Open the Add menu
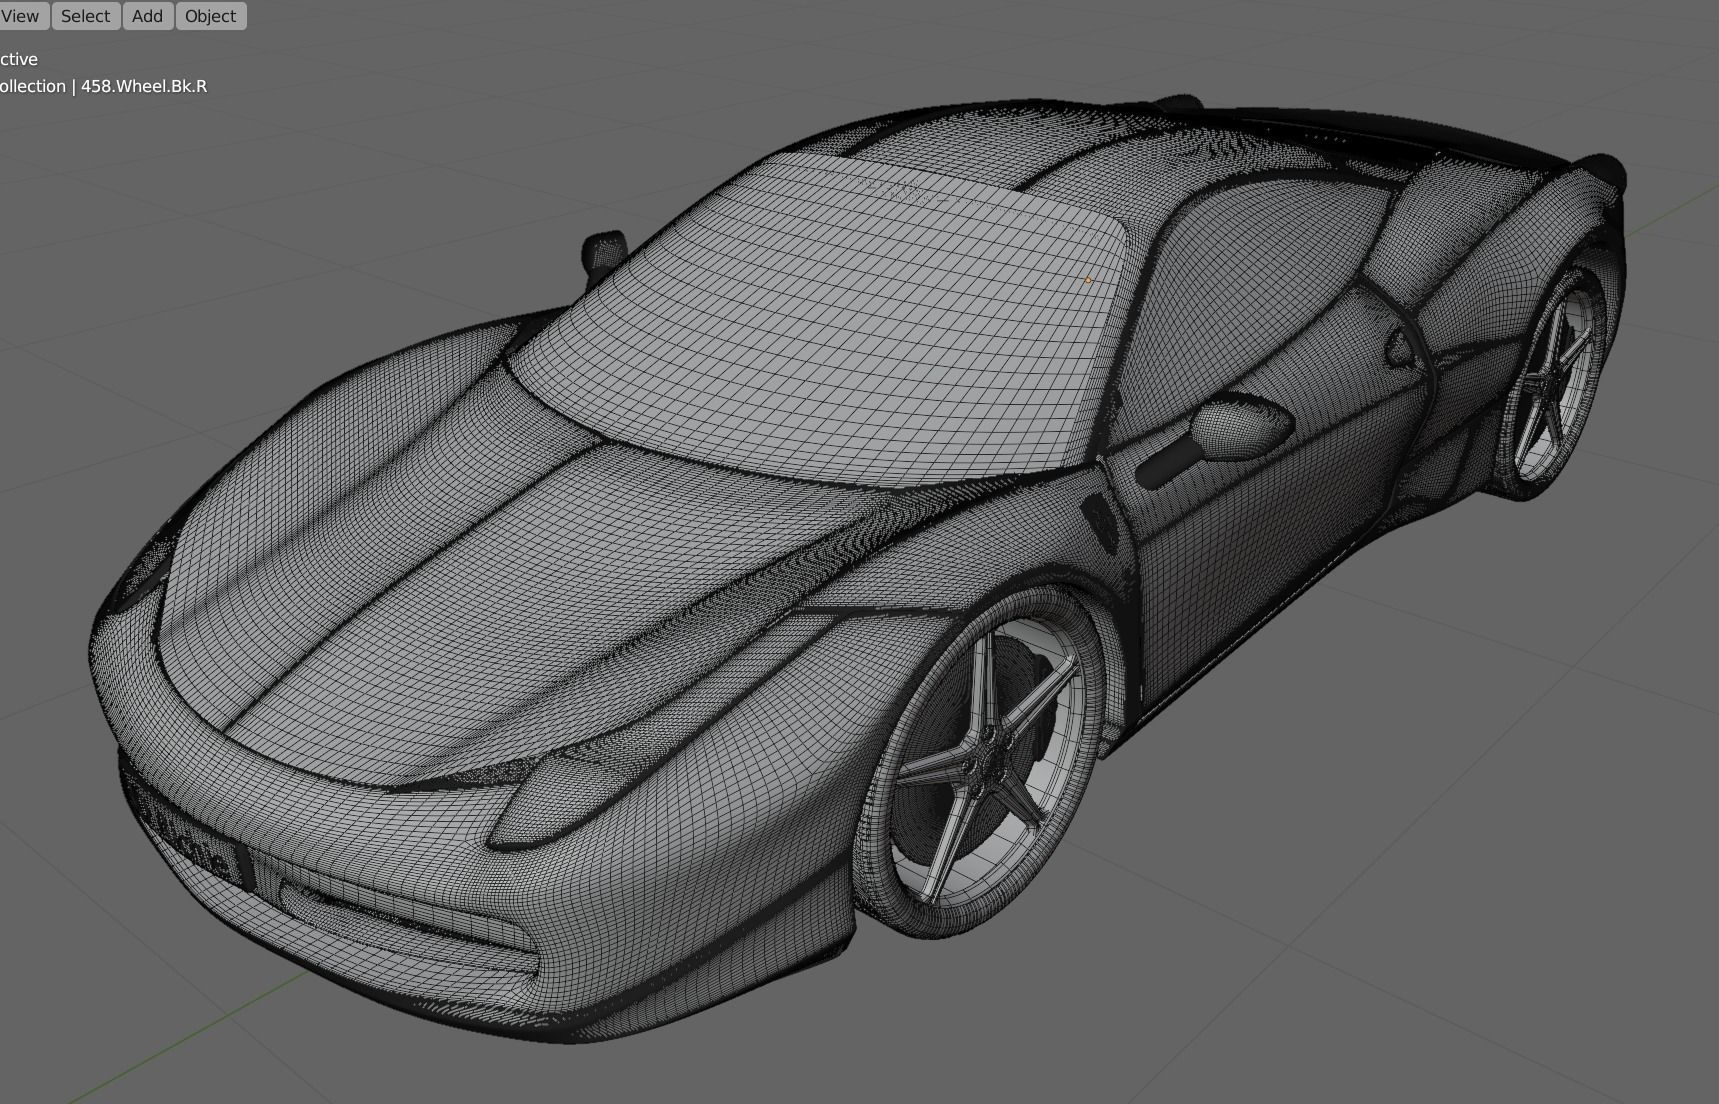 147,16
